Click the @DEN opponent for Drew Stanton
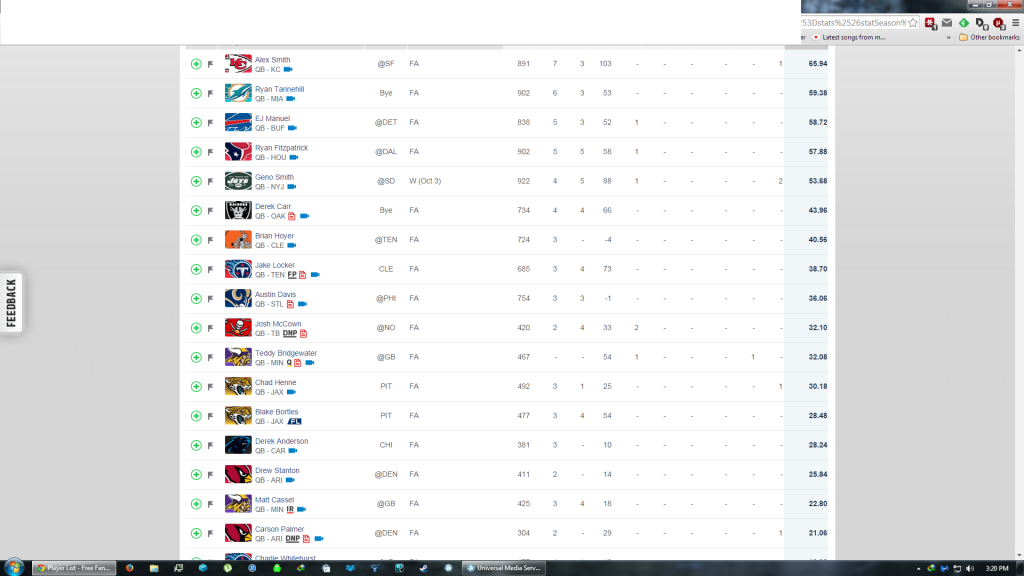The height and width of the screenshot is (576, 1024). coord(386,475)
